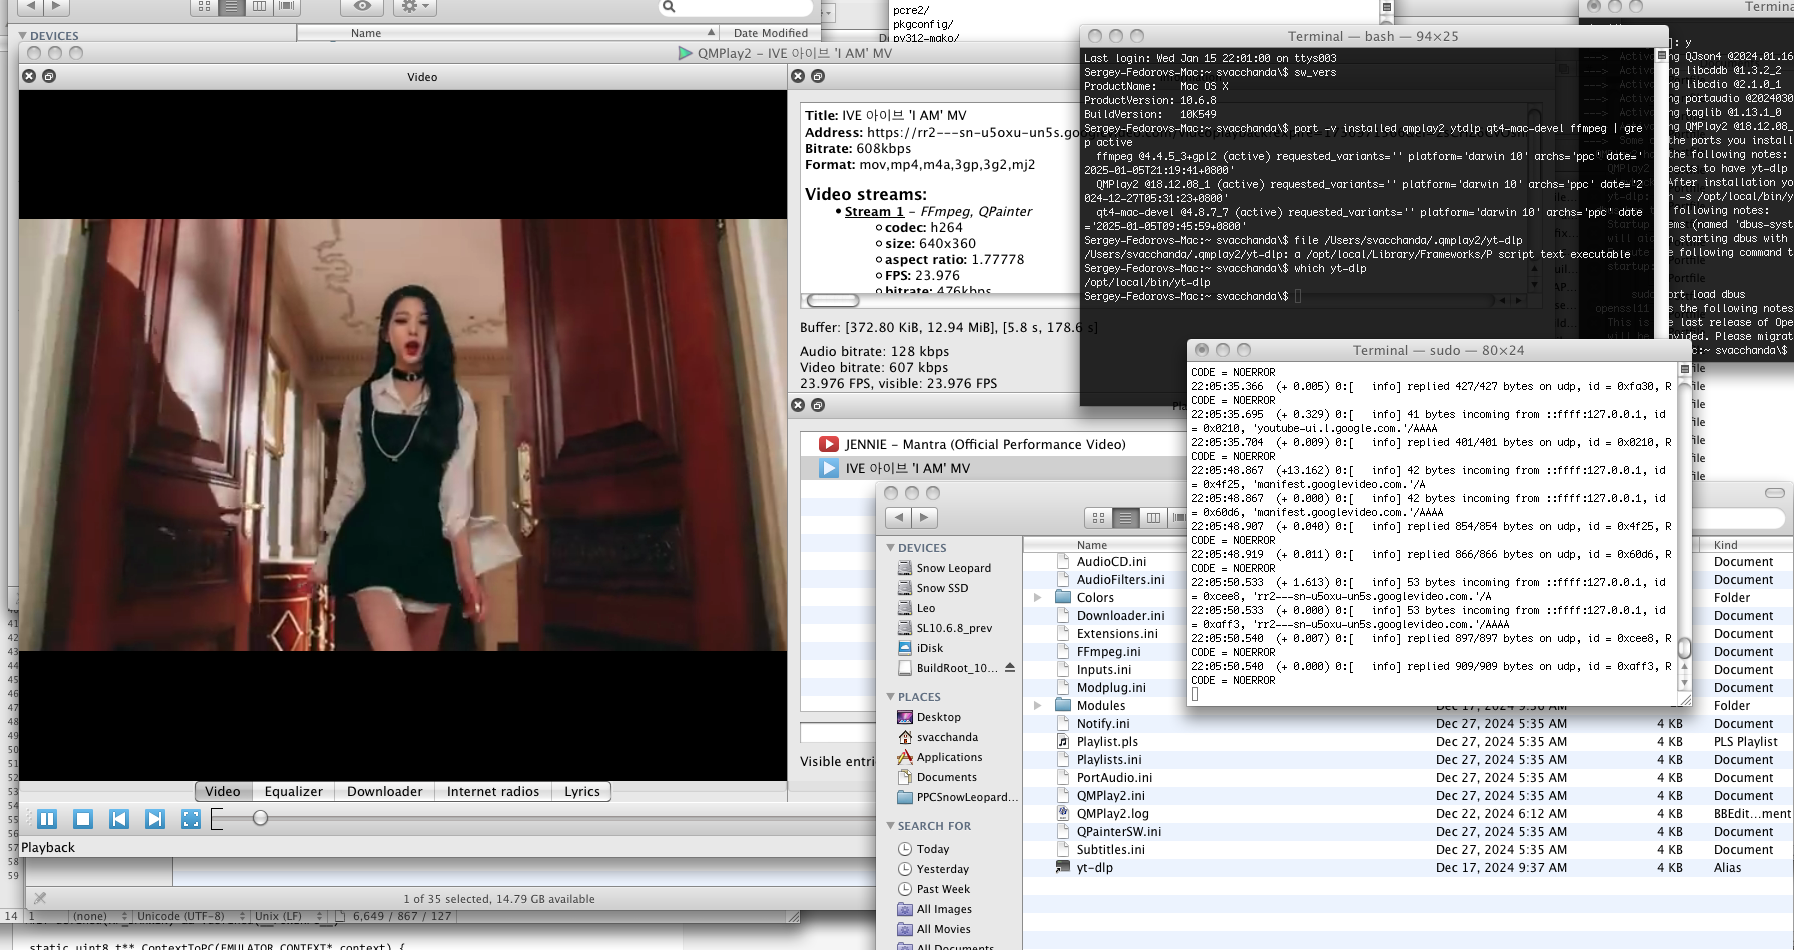The image size is (1794, 950).
Task: Open iDisk from the sidebar
Action: [x=930, y=648]
